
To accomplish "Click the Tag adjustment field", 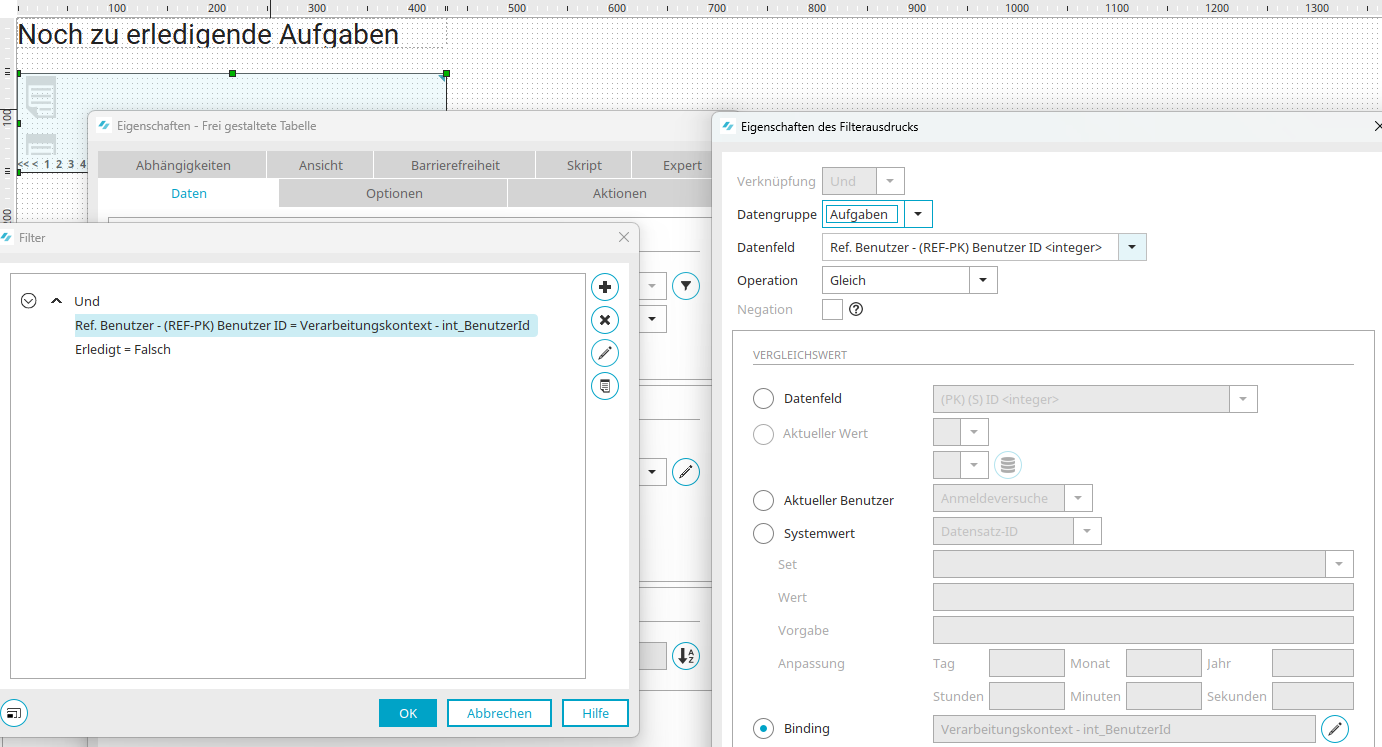I will click(1027, 663).
